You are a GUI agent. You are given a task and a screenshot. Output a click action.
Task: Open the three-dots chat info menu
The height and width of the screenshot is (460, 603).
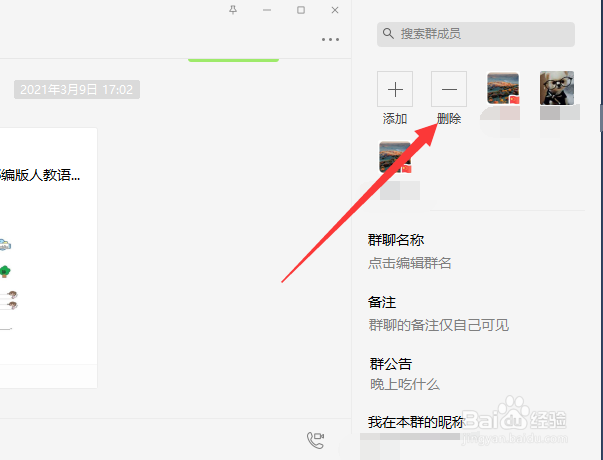pyautogui.click(x=330, y=40)
